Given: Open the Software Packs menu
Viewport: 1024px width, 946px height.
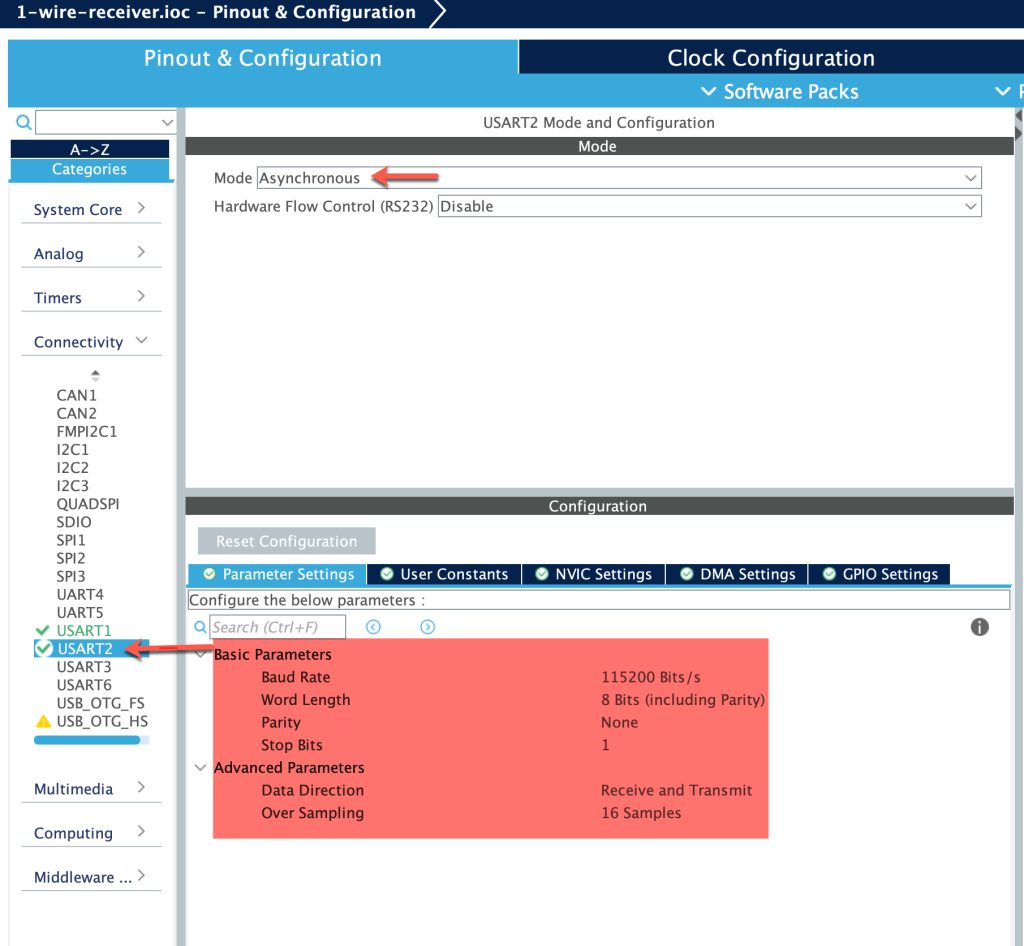Looking at the screenshot, I should click(x=779, y=92).
